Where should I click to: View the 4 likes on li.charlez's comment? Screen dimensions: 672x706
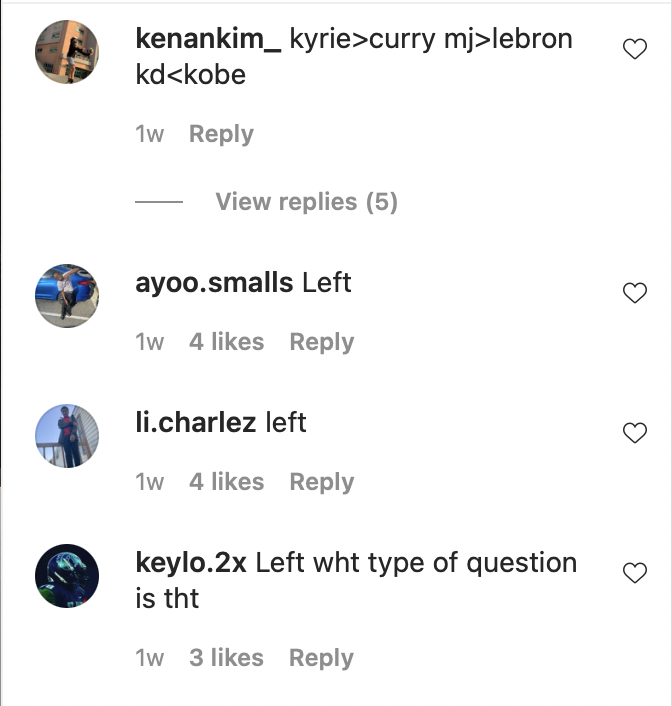pos(226,482)
